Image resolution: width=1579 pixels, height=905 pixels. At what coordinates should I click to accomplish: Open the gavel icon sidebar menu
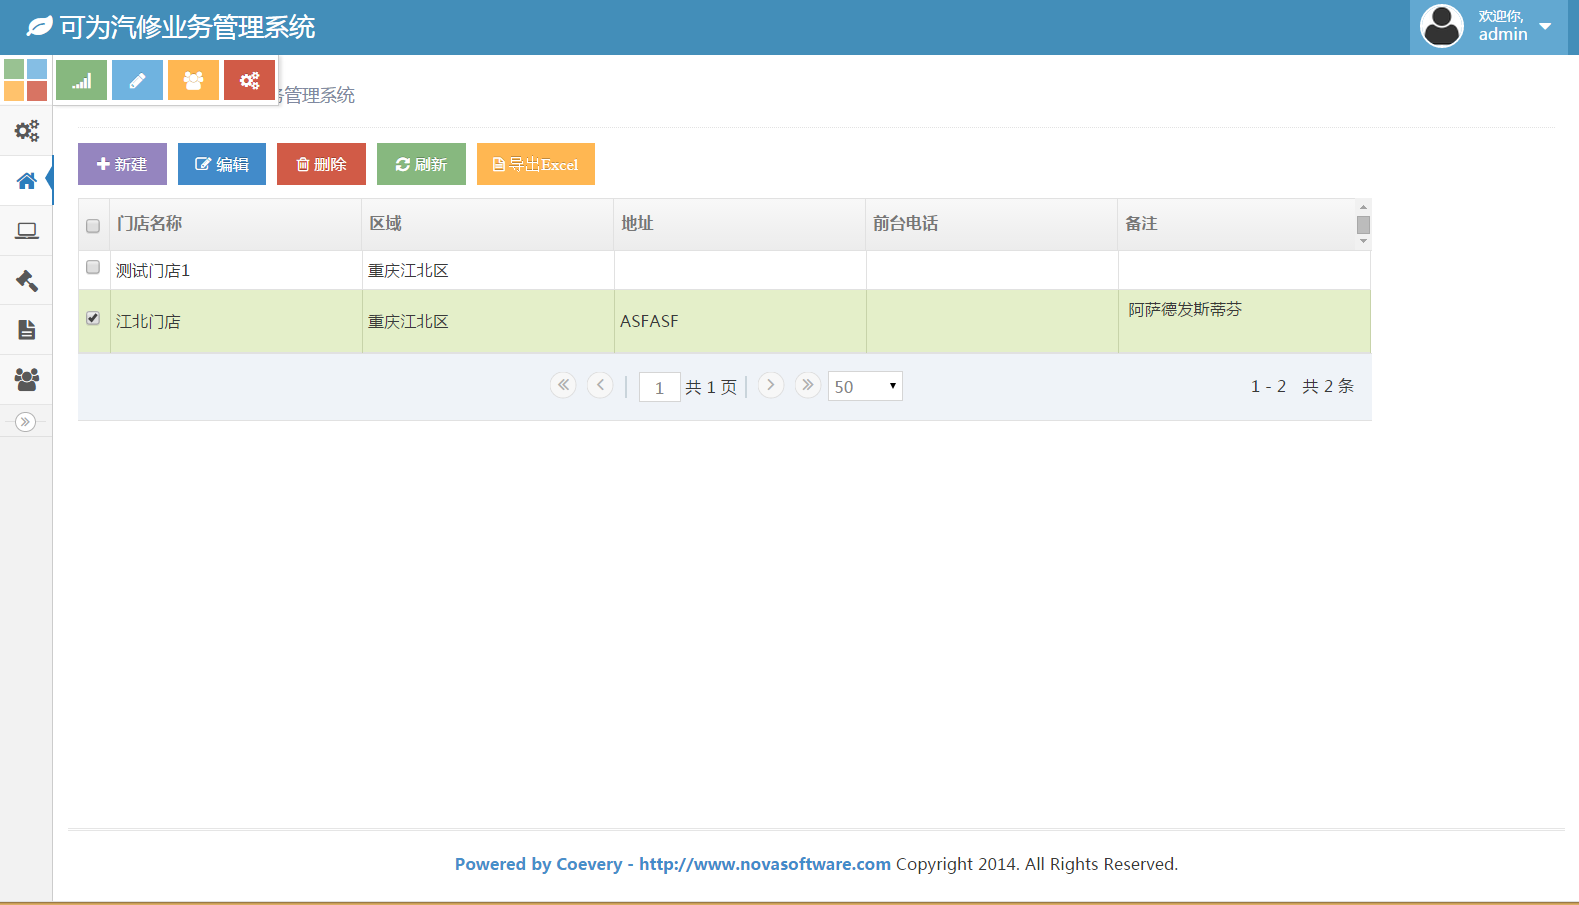(27, 281)
